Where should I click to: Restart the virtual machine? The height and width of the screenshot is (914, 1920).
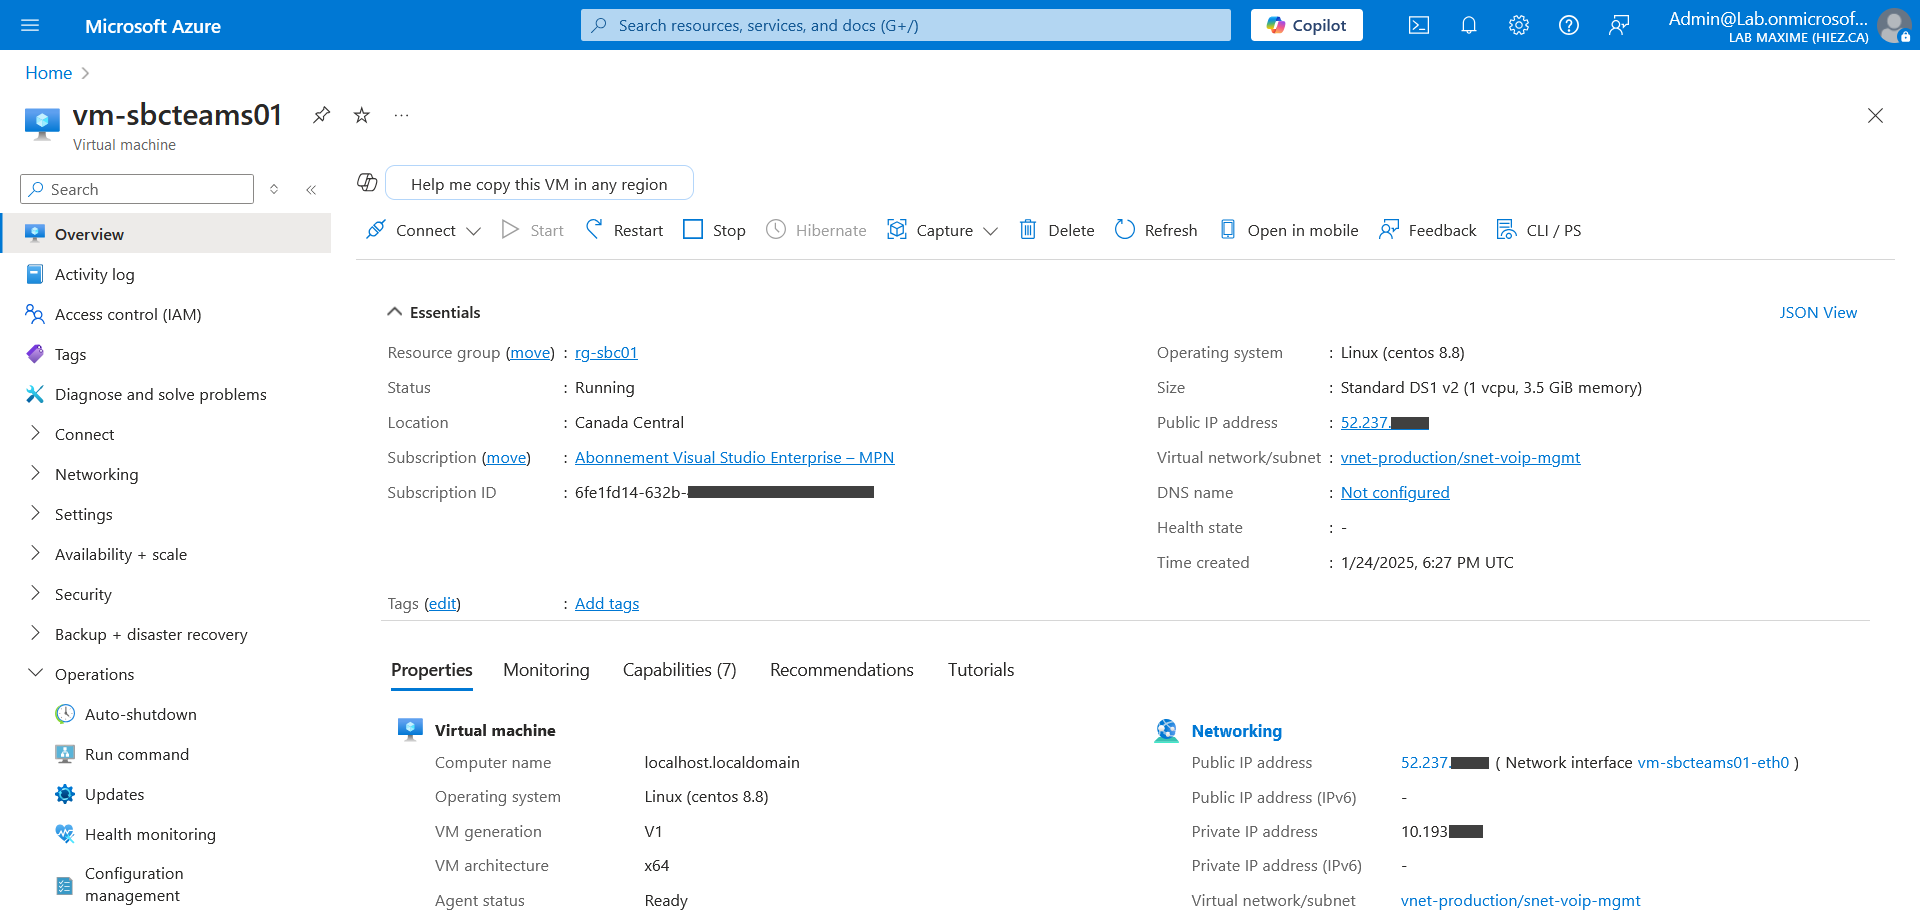click(624, 230)
